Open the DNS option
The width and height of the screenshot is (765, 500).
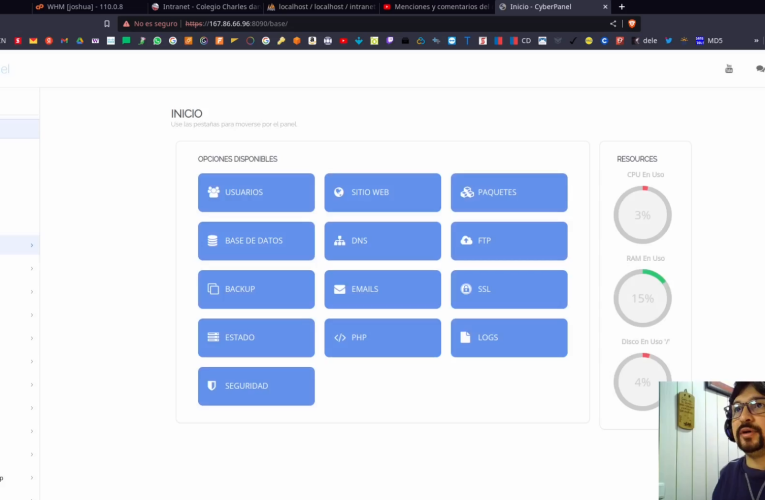click(382, 240)
